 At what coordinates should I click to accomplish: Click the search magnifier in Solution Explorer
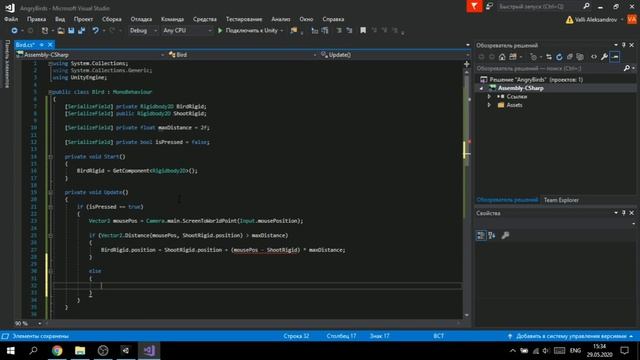point(627,68)
